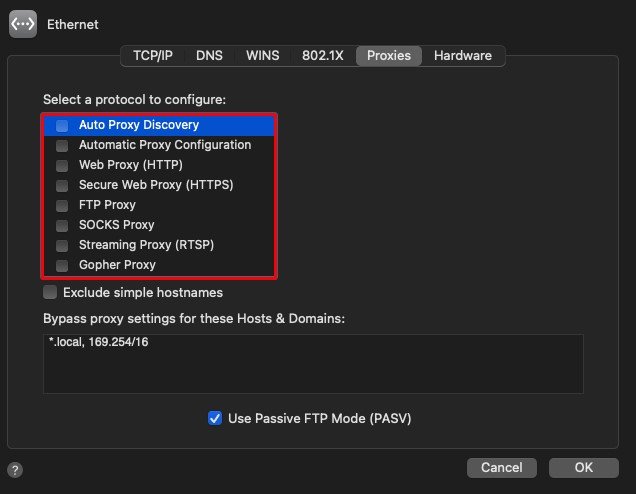Click the help question mark button
The height and width of the screenshot is (494, 636).
[x=15, y=468]
